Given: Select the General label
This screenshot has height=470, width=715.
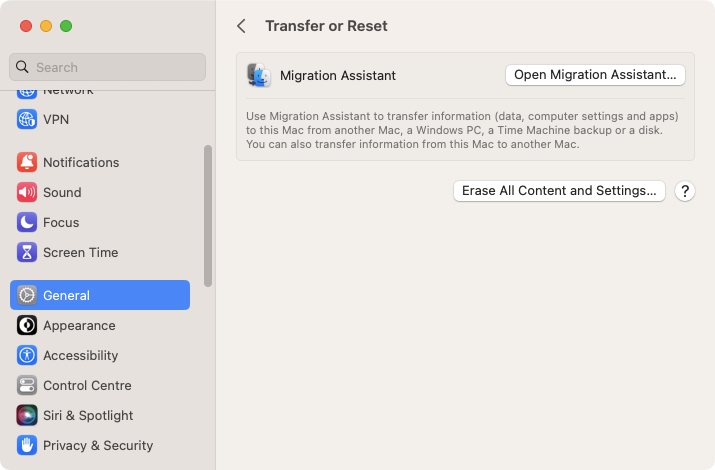Looking at the screenshot, I should [67, 295].
